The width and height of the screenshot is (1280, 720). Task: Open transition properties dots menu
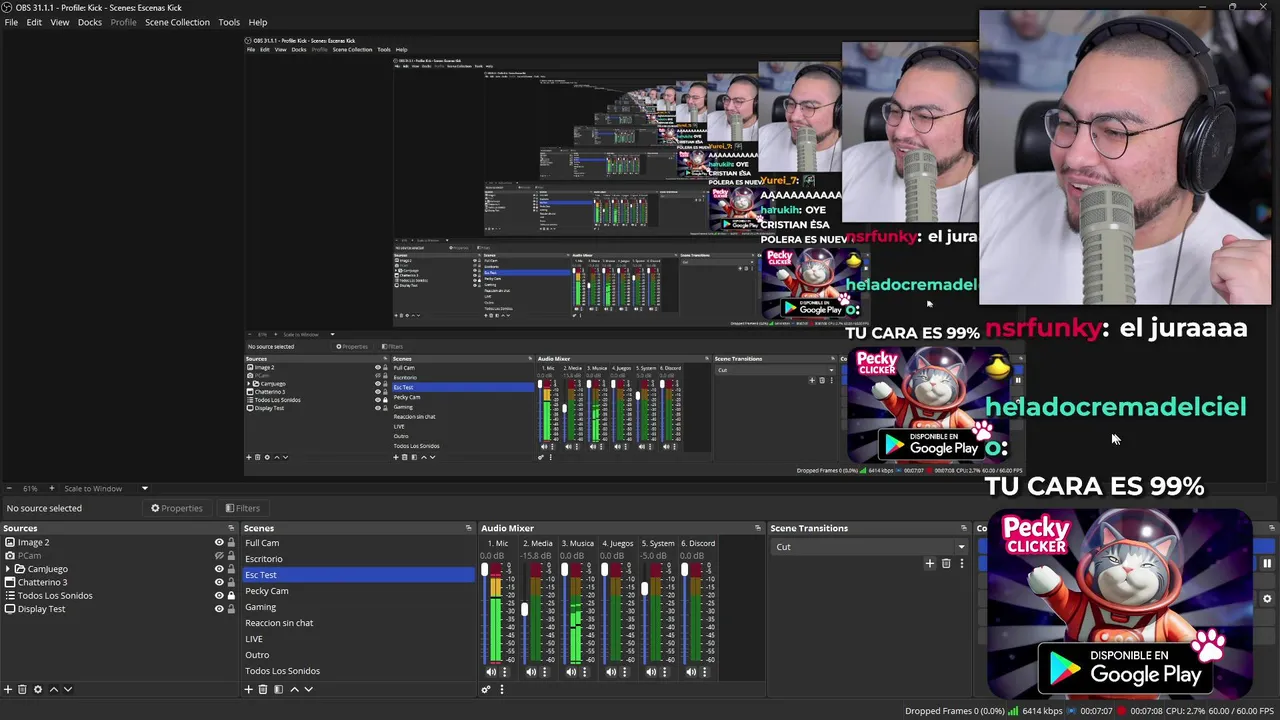pos(961,563)
